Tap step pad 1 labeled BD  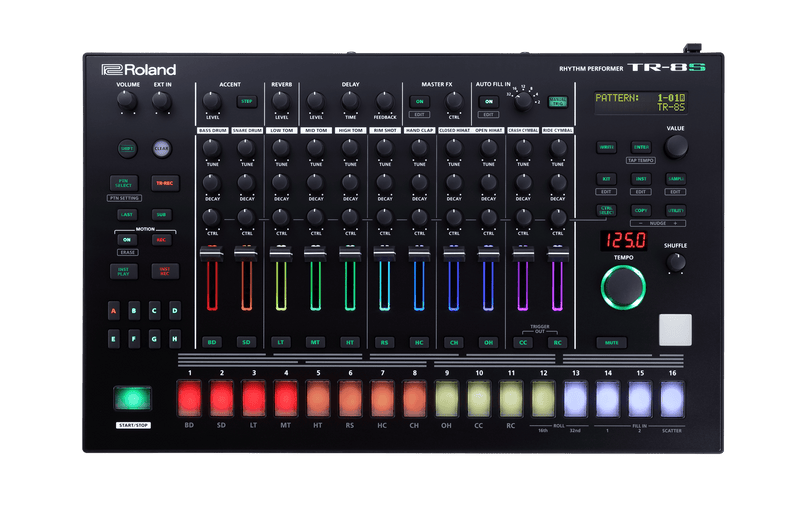click(189, 398)
